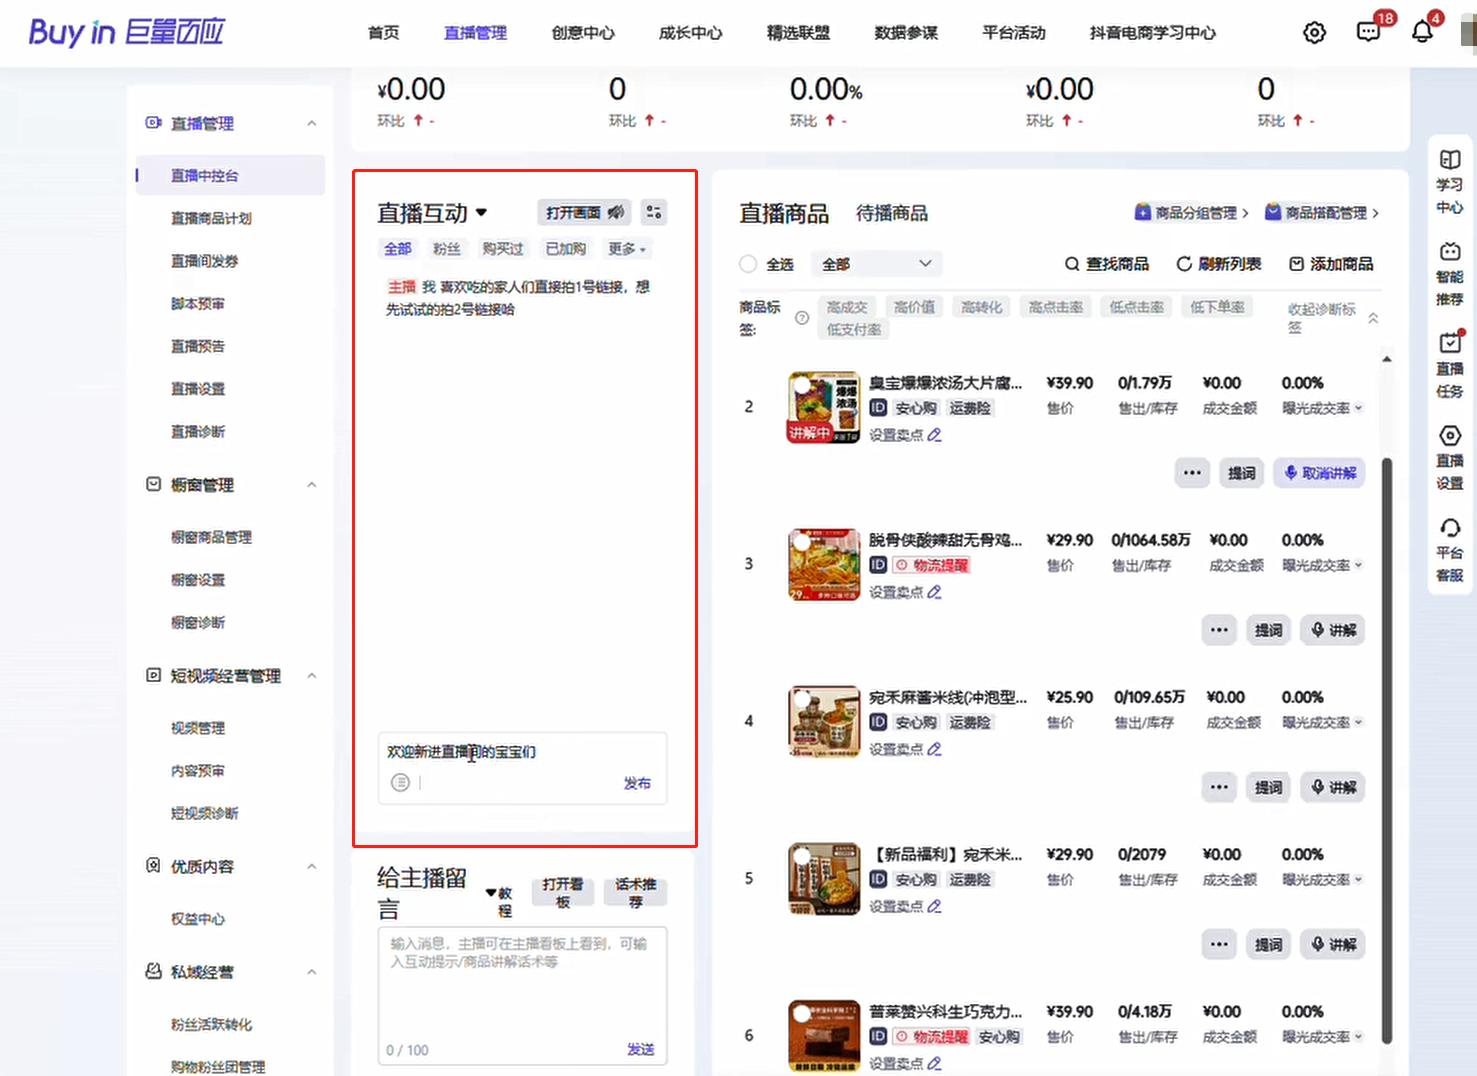Viewport: 1477px width, 1076px height.
Task: Click the emoji icon in comment box
Action: [400, 782]
